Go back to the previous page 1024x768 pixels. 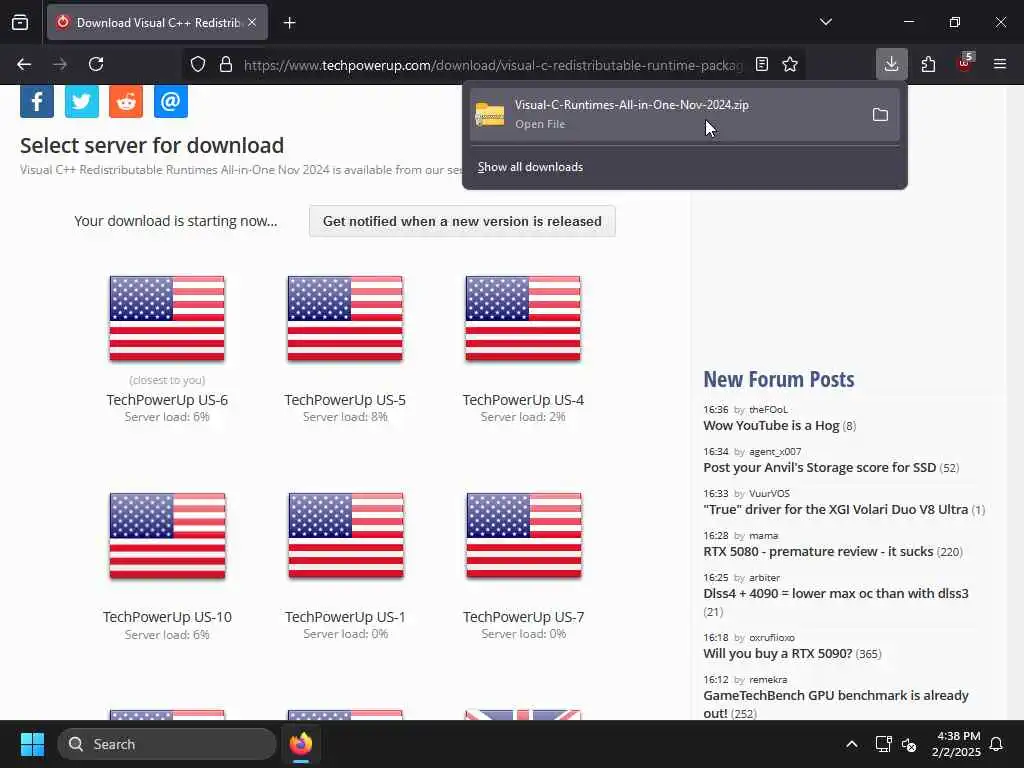[x=24, y=64]
